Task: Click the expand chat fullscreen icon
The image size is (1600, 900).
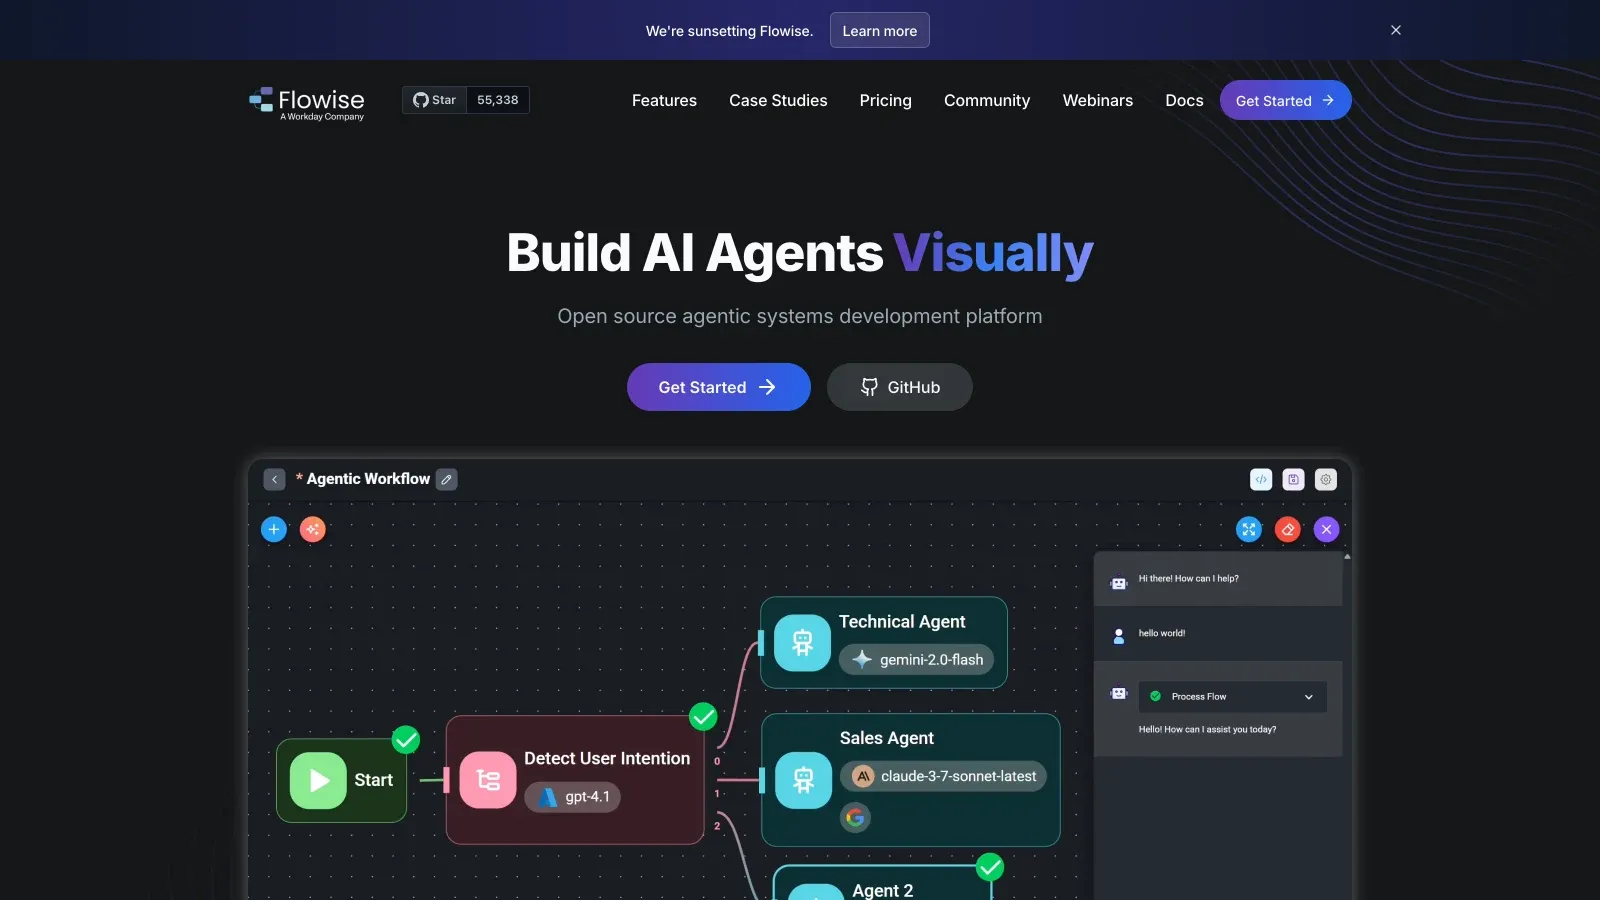Action: 1249,529
